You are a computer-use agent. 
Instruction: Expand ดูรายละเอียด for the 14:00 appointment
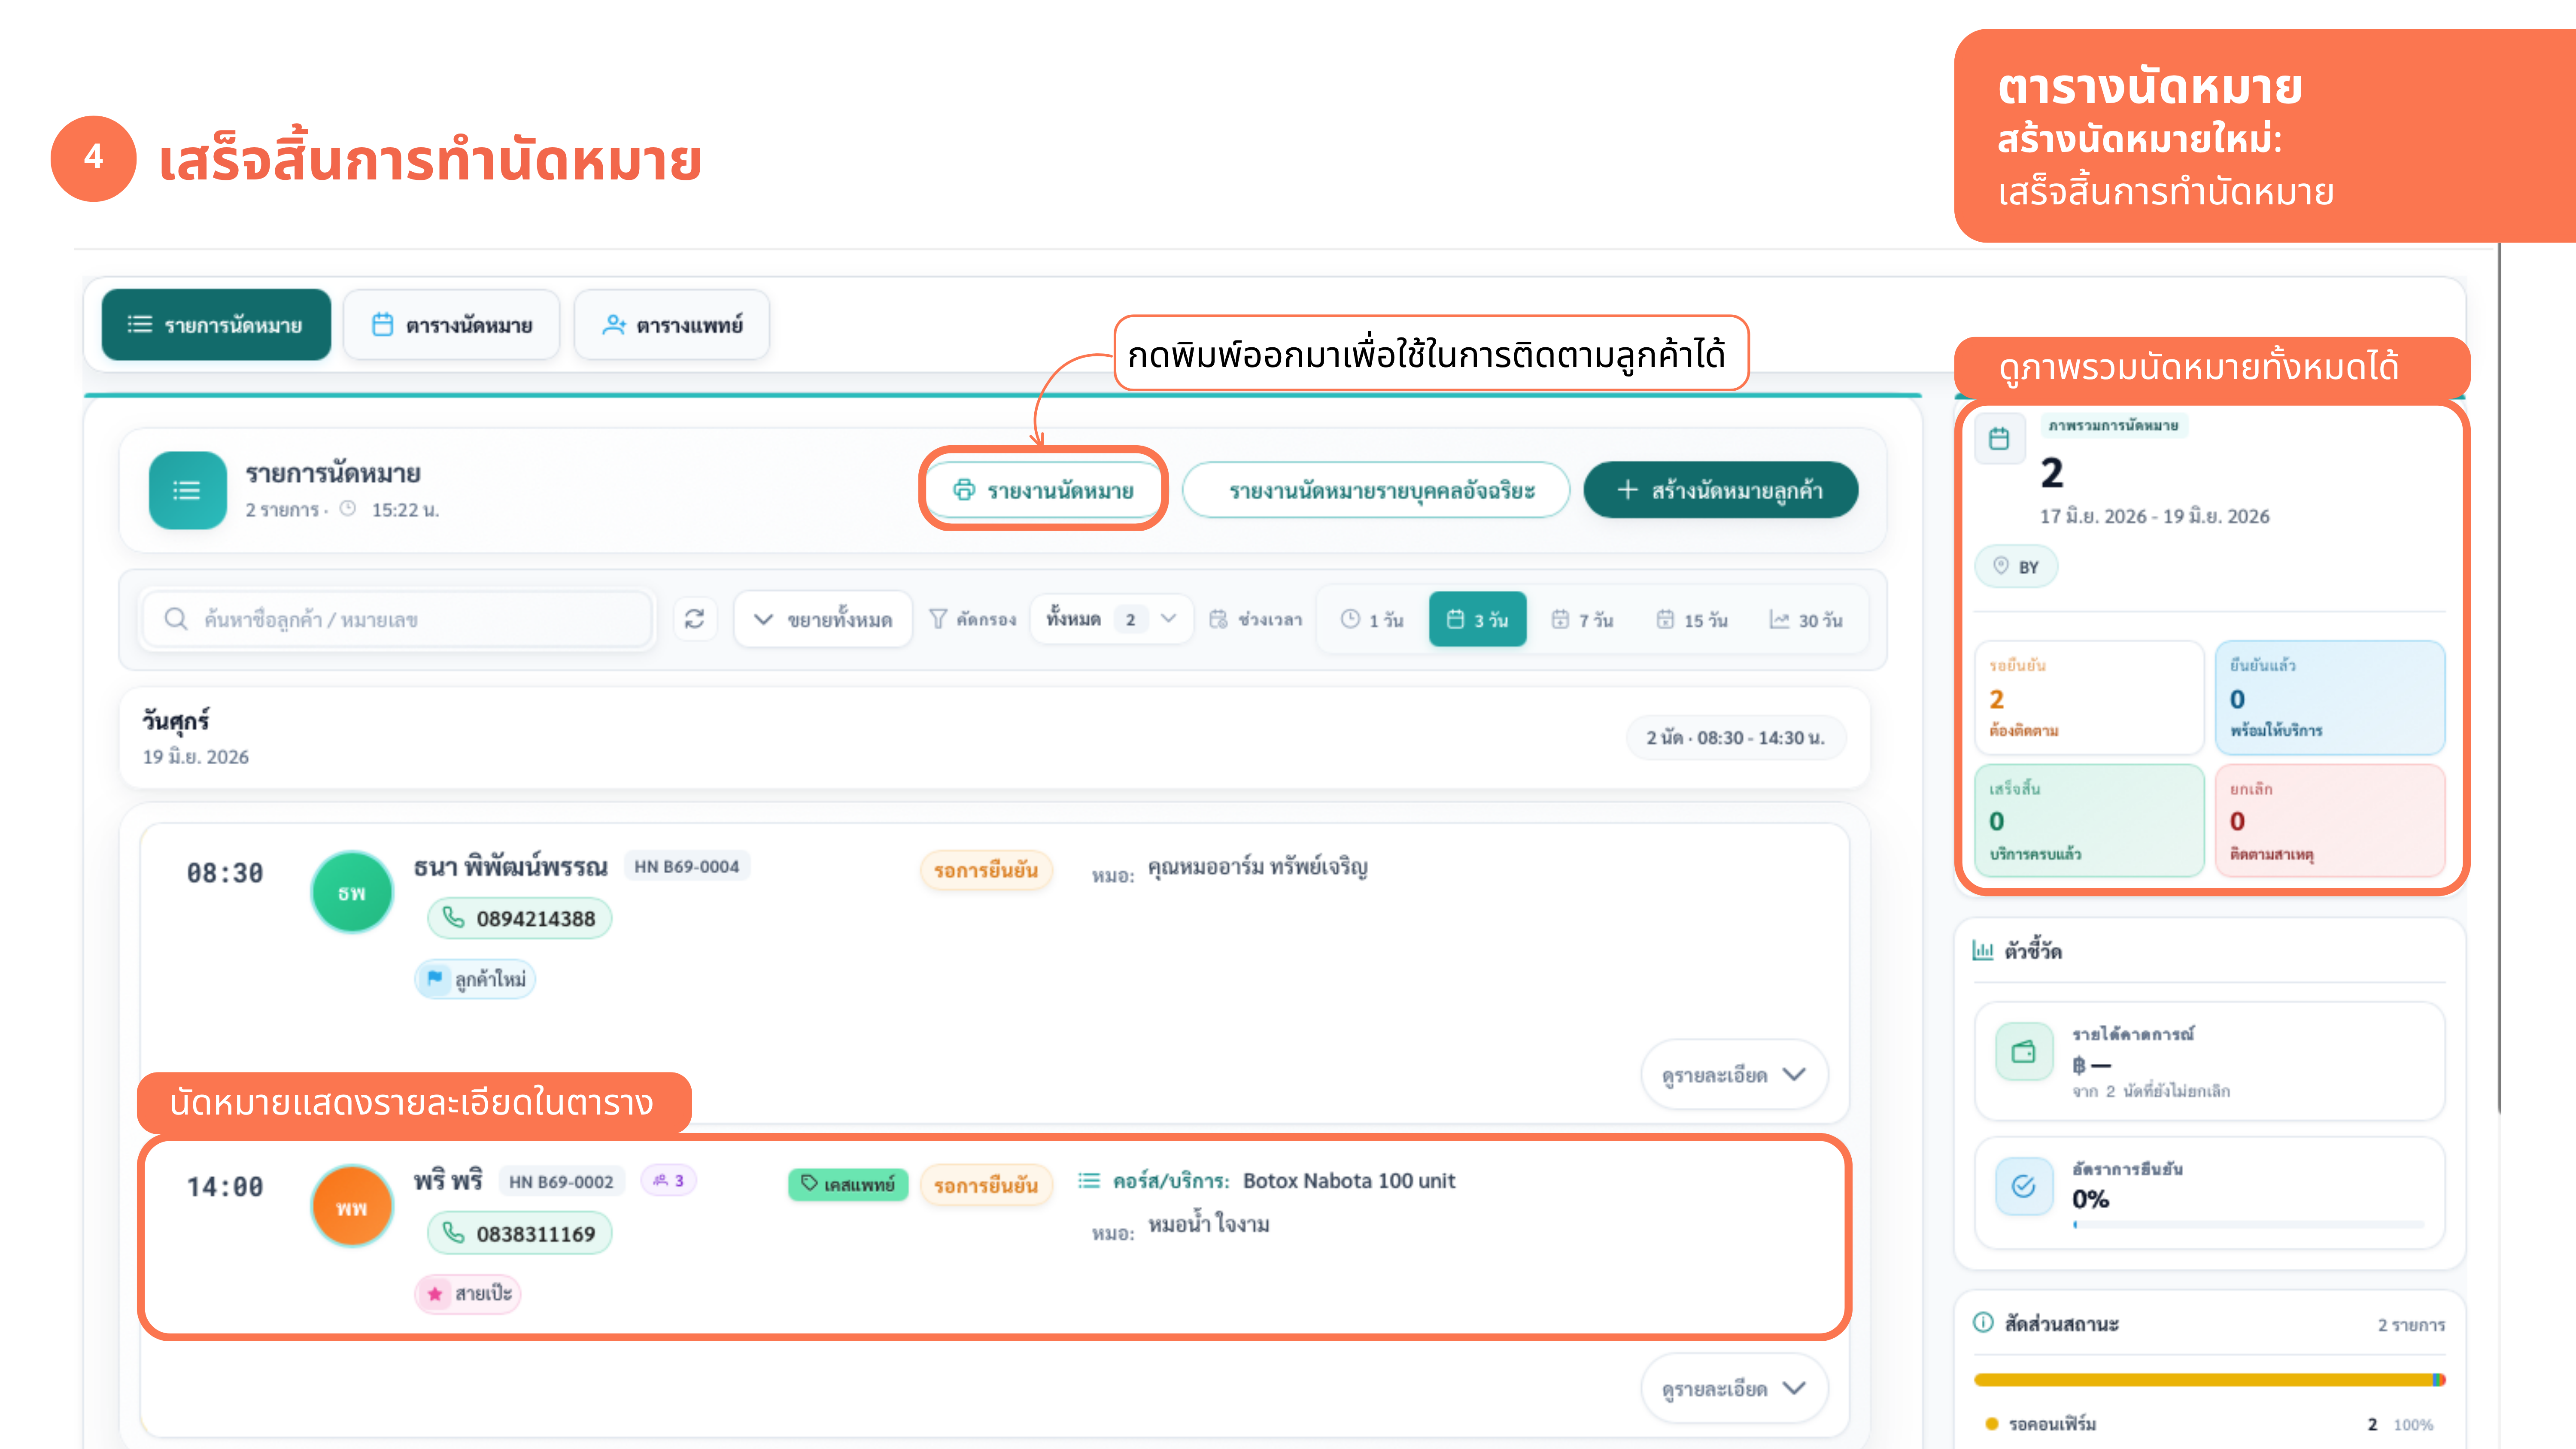click(1734, 1389)
